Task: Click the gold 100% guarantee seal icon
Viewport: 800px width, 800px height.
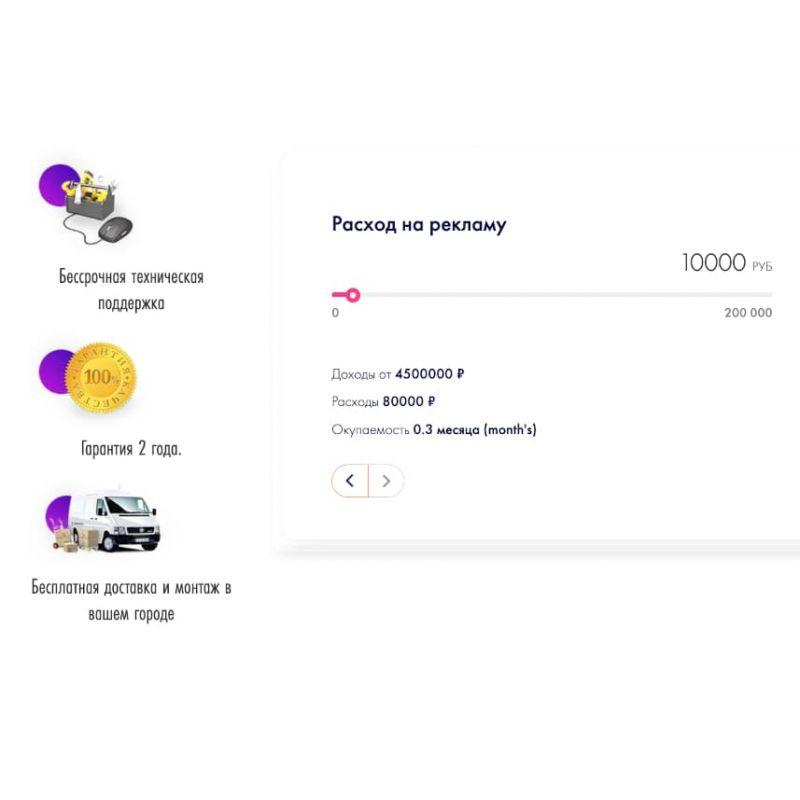Action: 101,378
